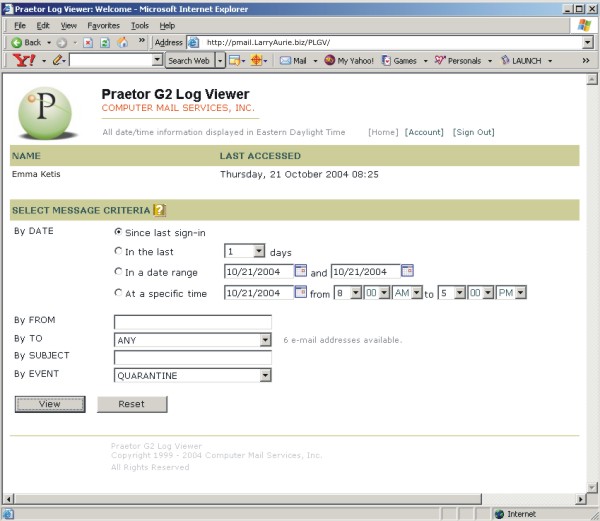
Task: Open the View menu in the menu bar
Action: point(68,26)
